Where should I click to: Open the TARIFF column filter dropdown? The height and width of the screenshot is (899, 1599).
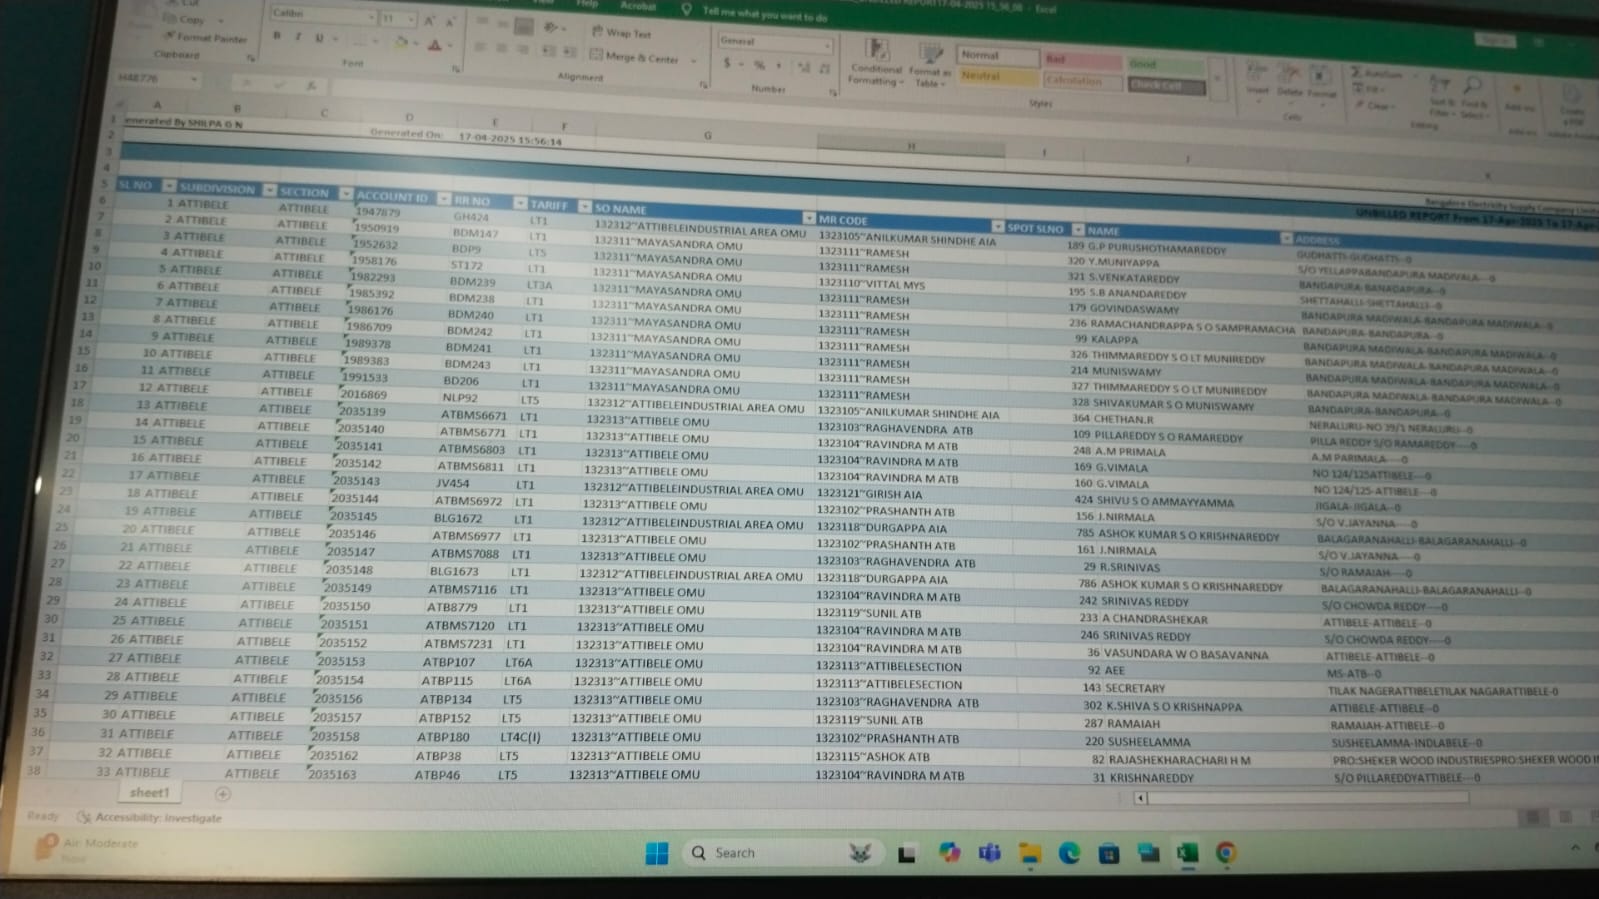[x=585, y=206]
